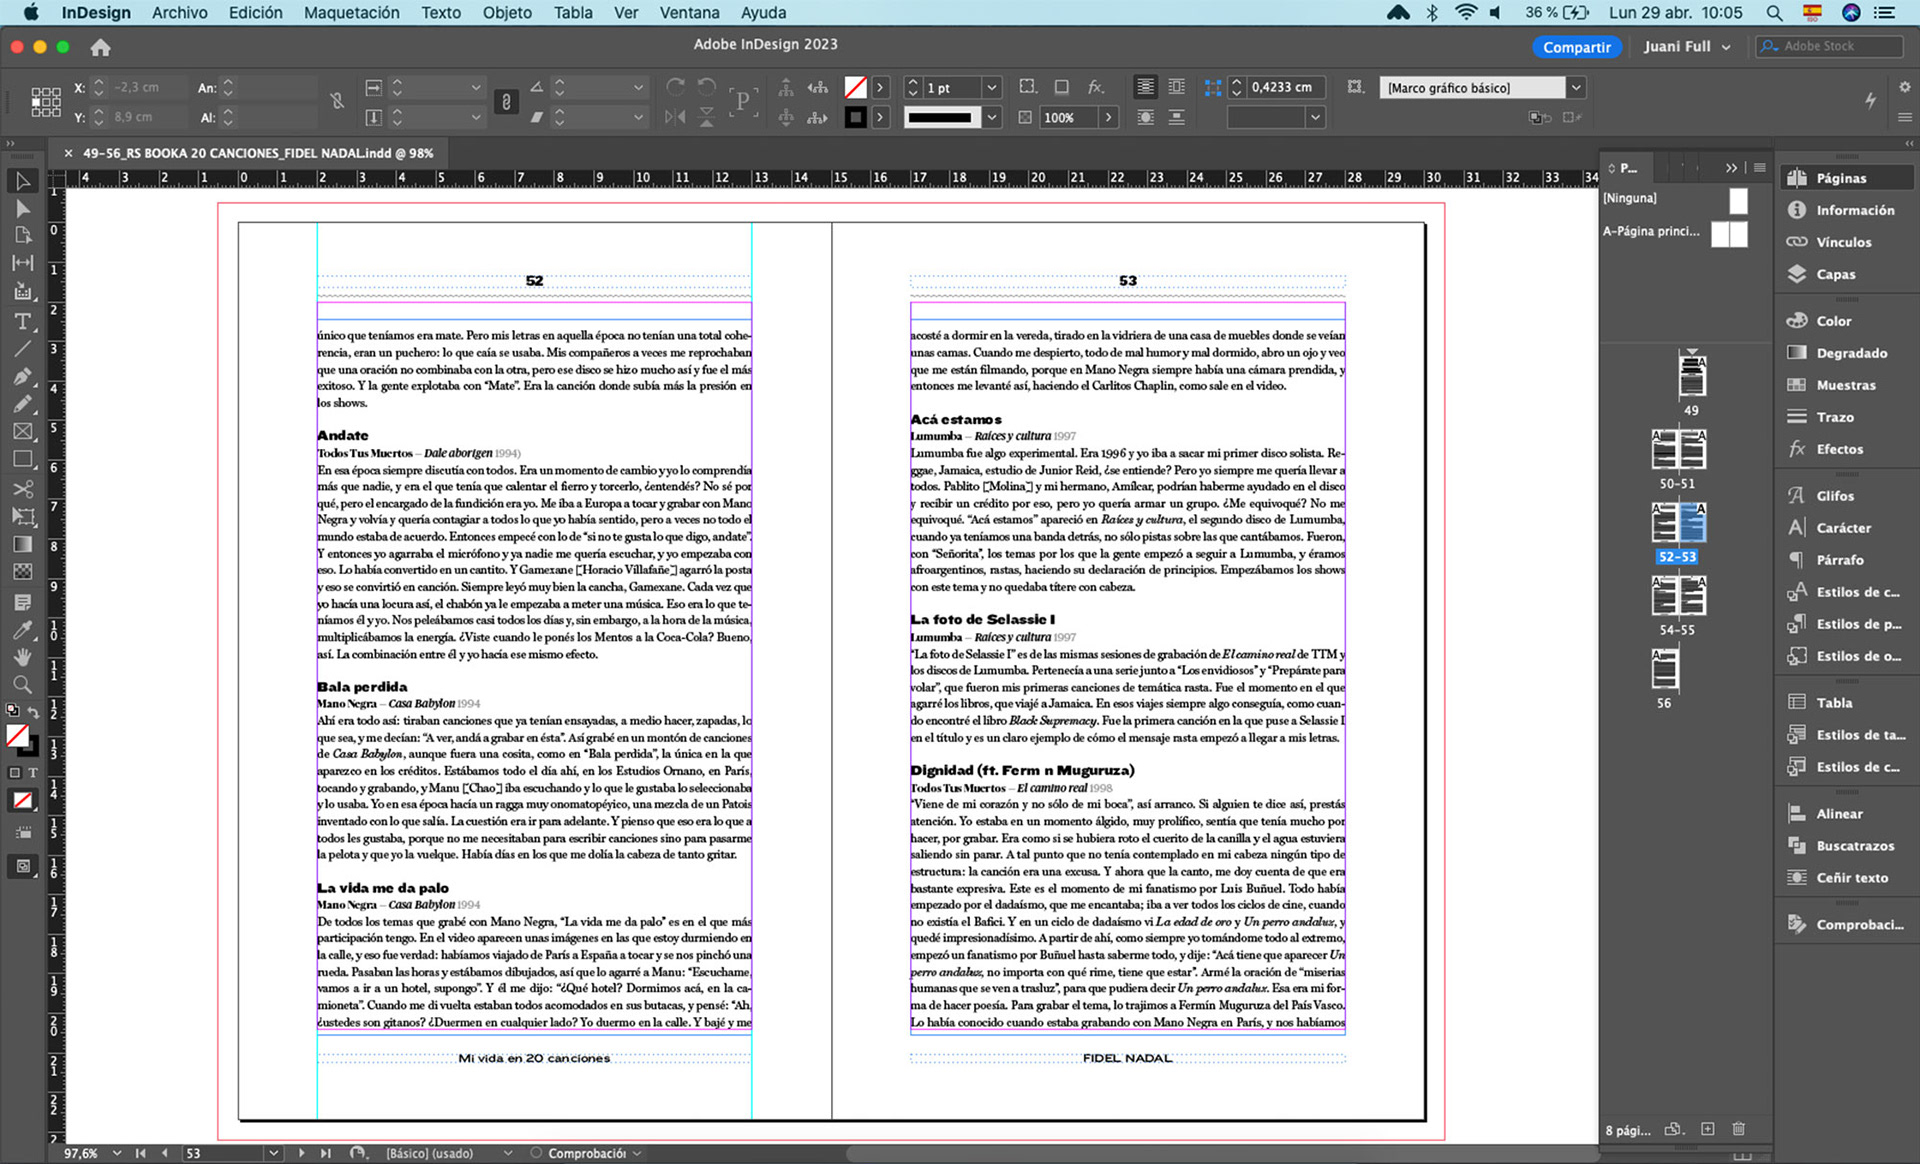The image size is (1920, 1164).
Task: Click the Rectangle Frame tool
Action: pyautogui.click(x=22, y=432)
